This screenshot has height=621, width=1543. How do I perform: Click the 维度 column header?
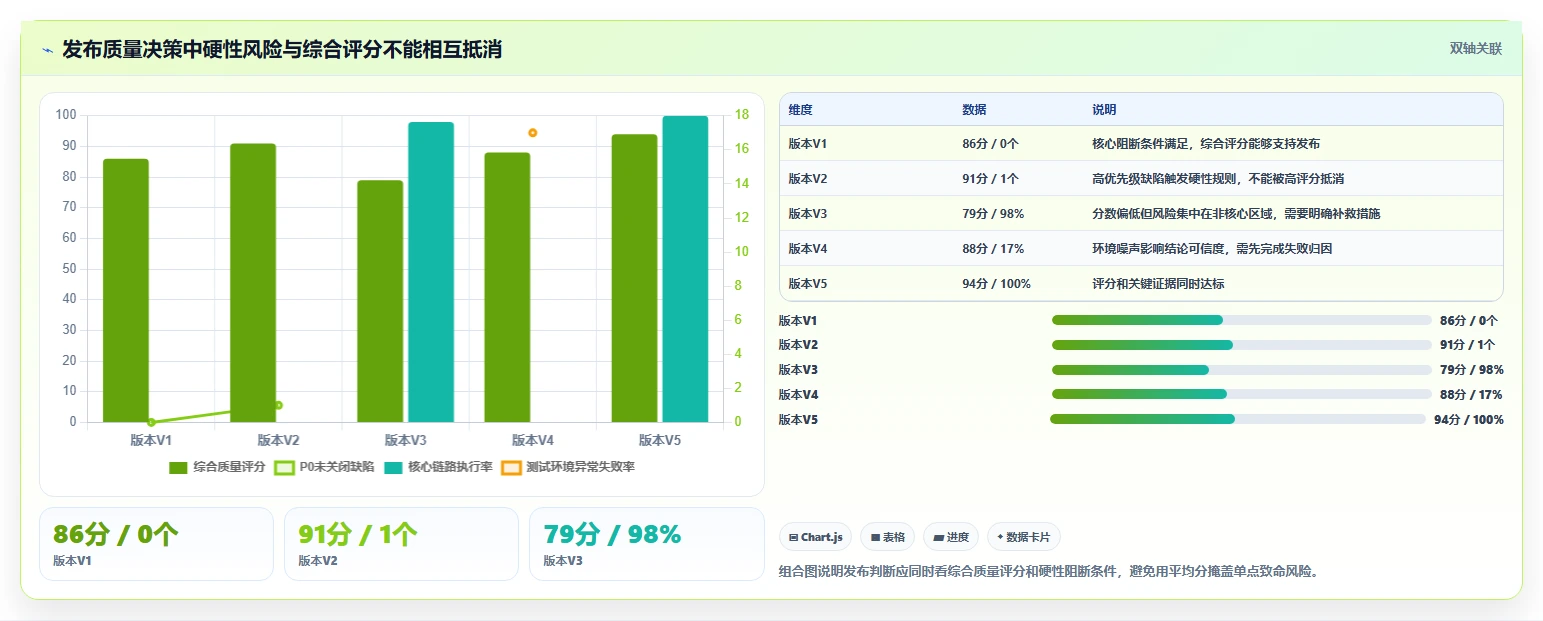(800, 110)
